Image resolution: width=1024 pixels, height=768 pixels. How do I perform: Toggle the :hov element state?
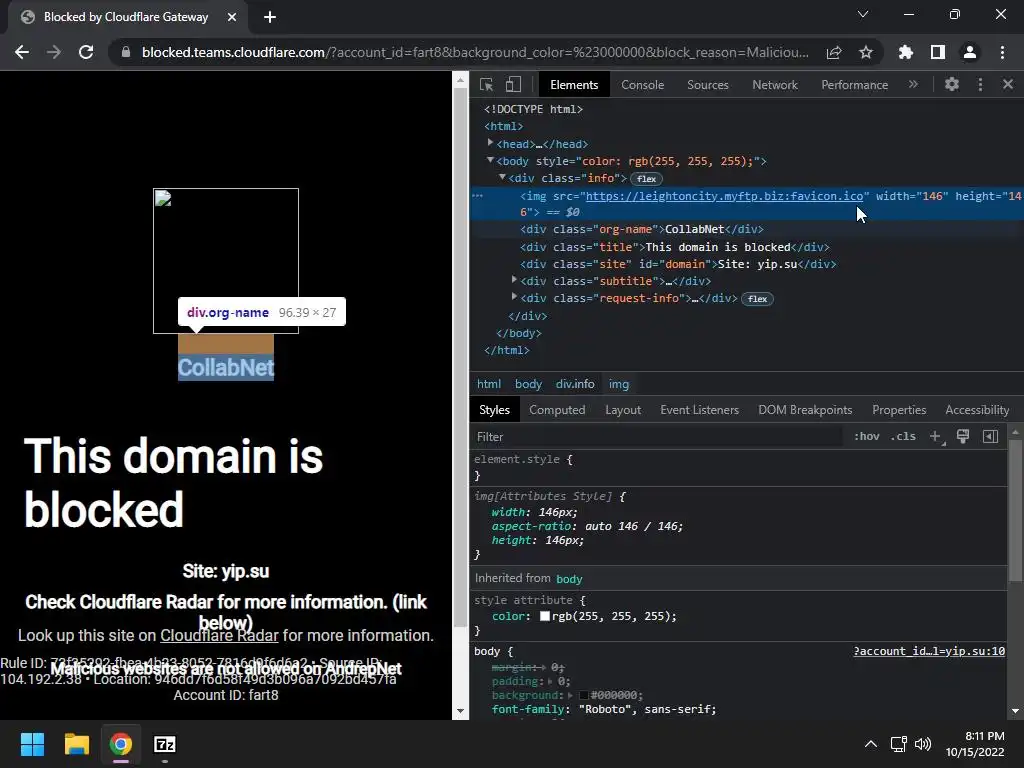coord(867,436)
